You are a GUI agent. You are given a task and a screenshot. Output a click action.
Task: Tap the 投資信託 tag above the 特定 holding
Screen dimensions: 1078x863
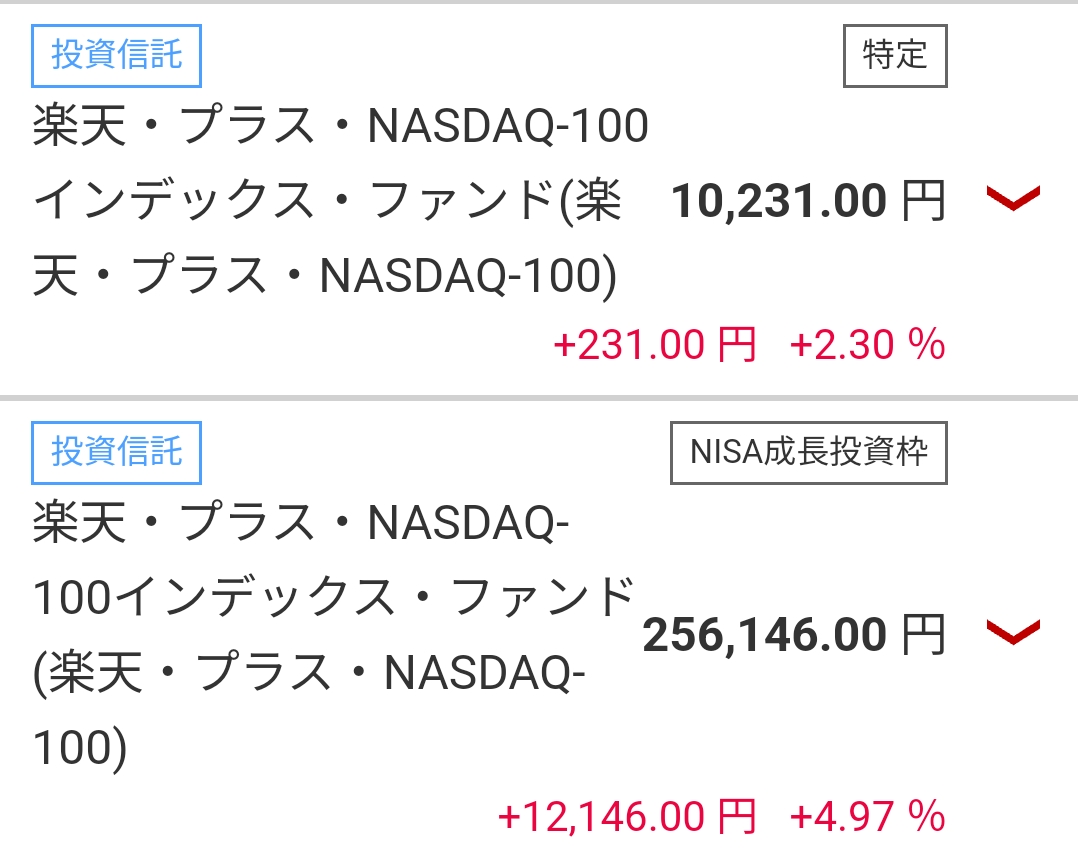tap(117, 55)
